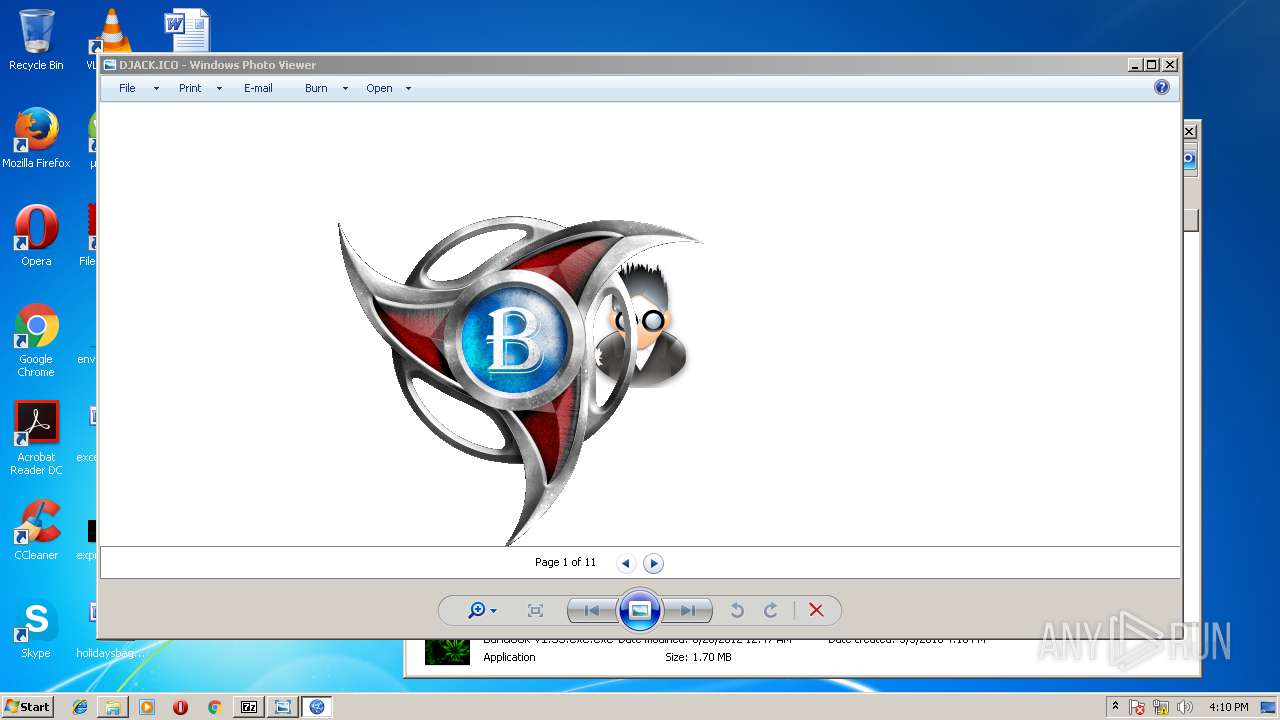Select the Word document desktop icon

[x=187, y=30]
